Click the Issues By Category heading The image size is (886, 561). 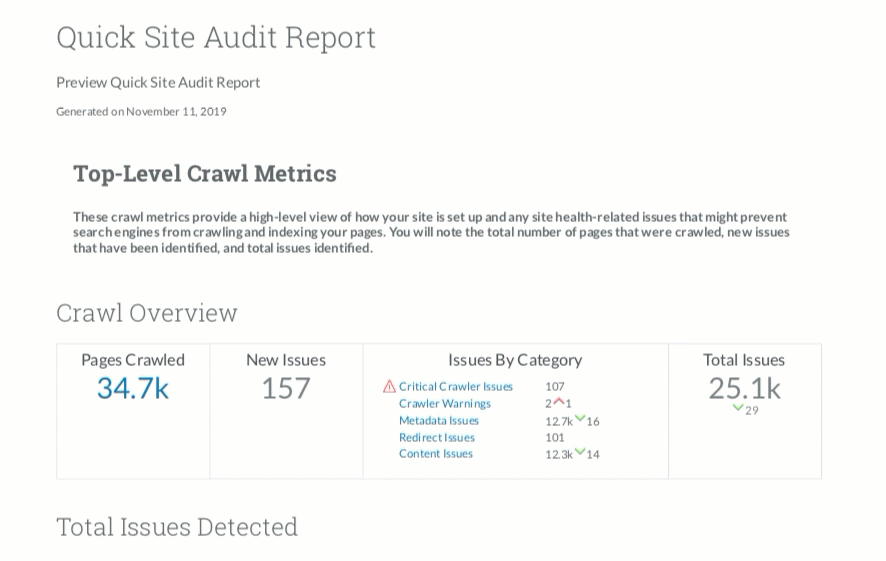[x=515, y=360]
